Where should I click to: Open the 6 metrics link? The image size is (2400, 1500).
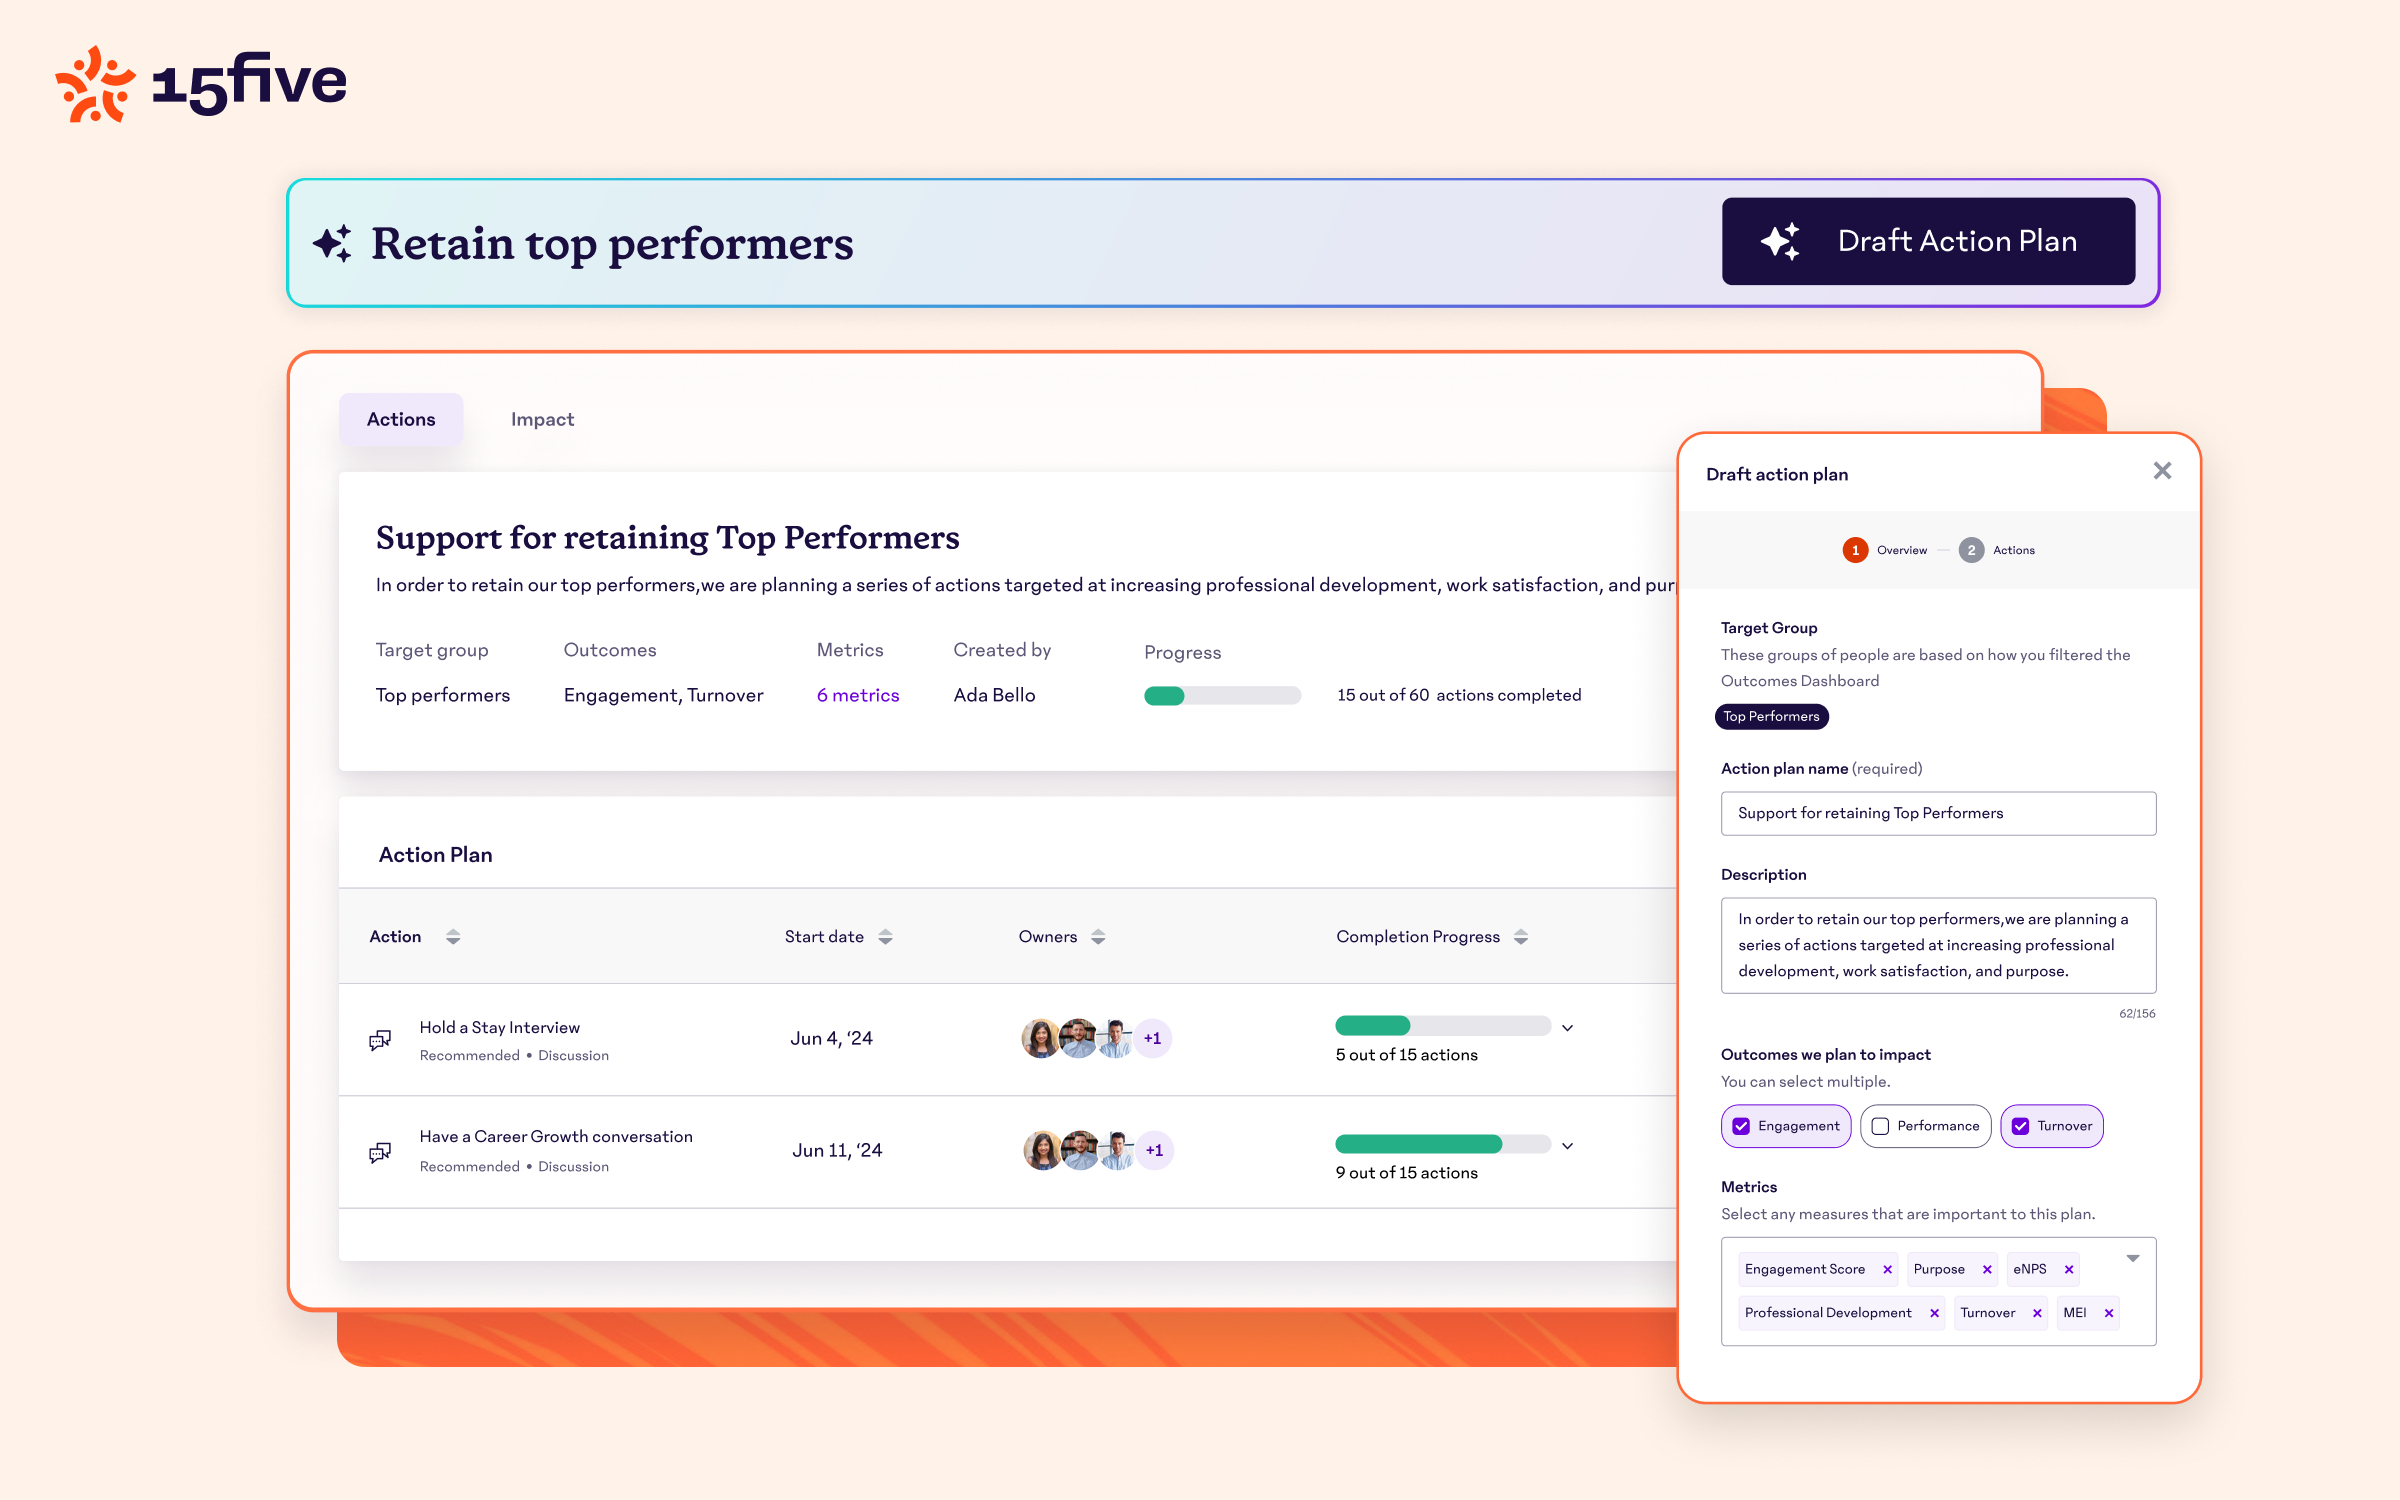point(858,695)
